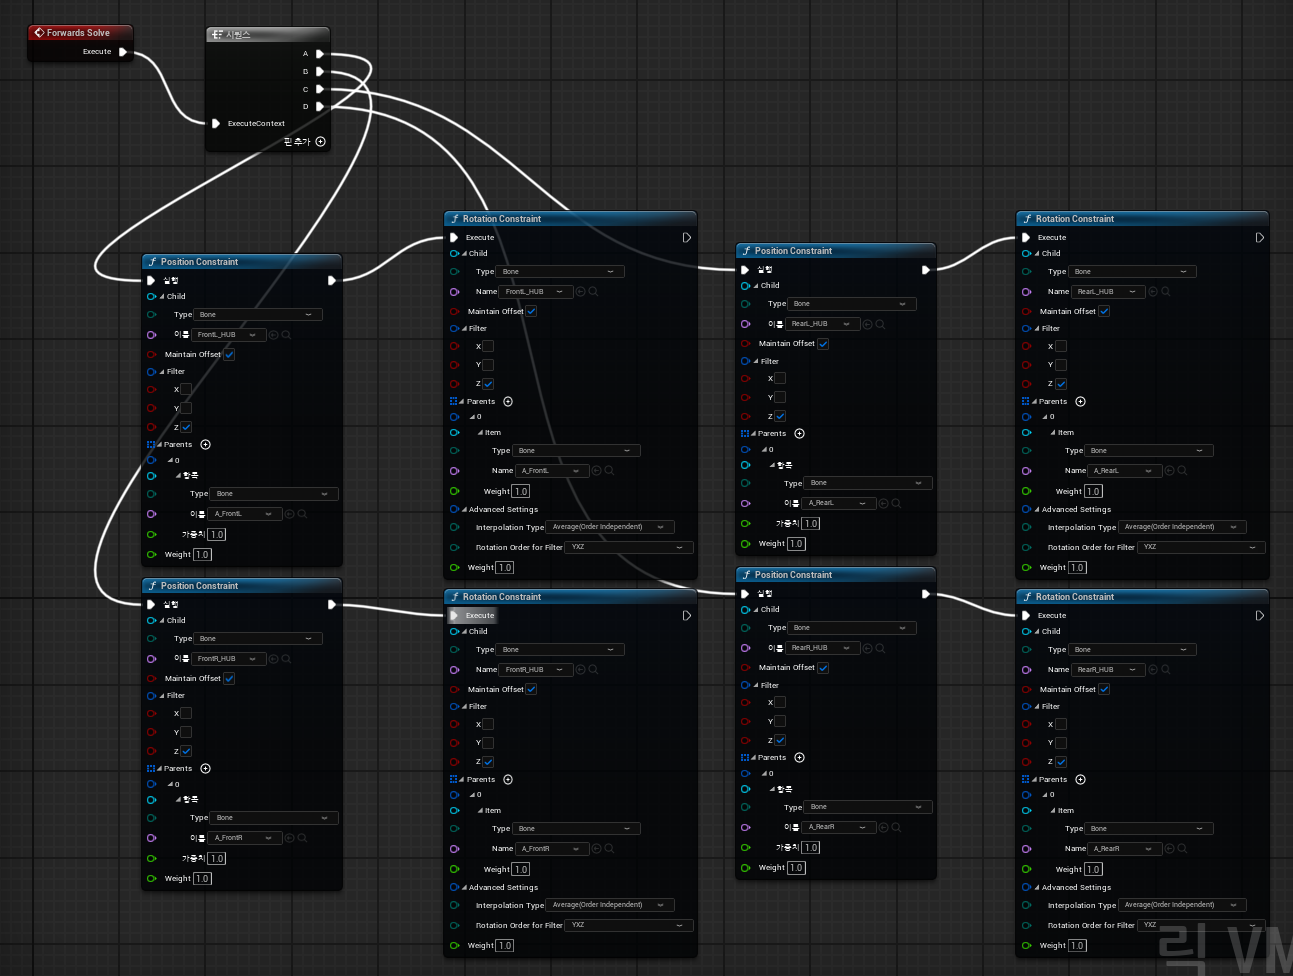Click execute output pin of RearR_HUB Rotation Constraint
Viewport: 1293px width, 976px height.
pos(1260,616)
